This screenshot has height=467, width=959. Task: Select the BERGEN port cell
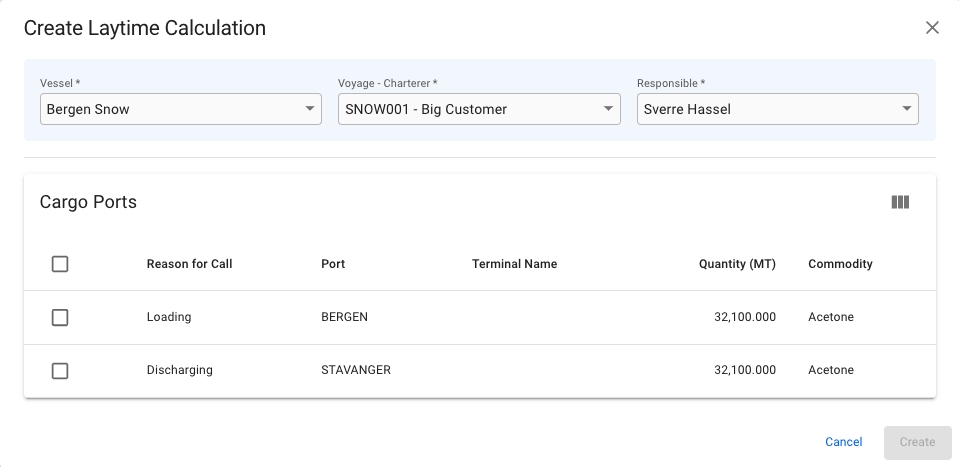coord(344,317)
